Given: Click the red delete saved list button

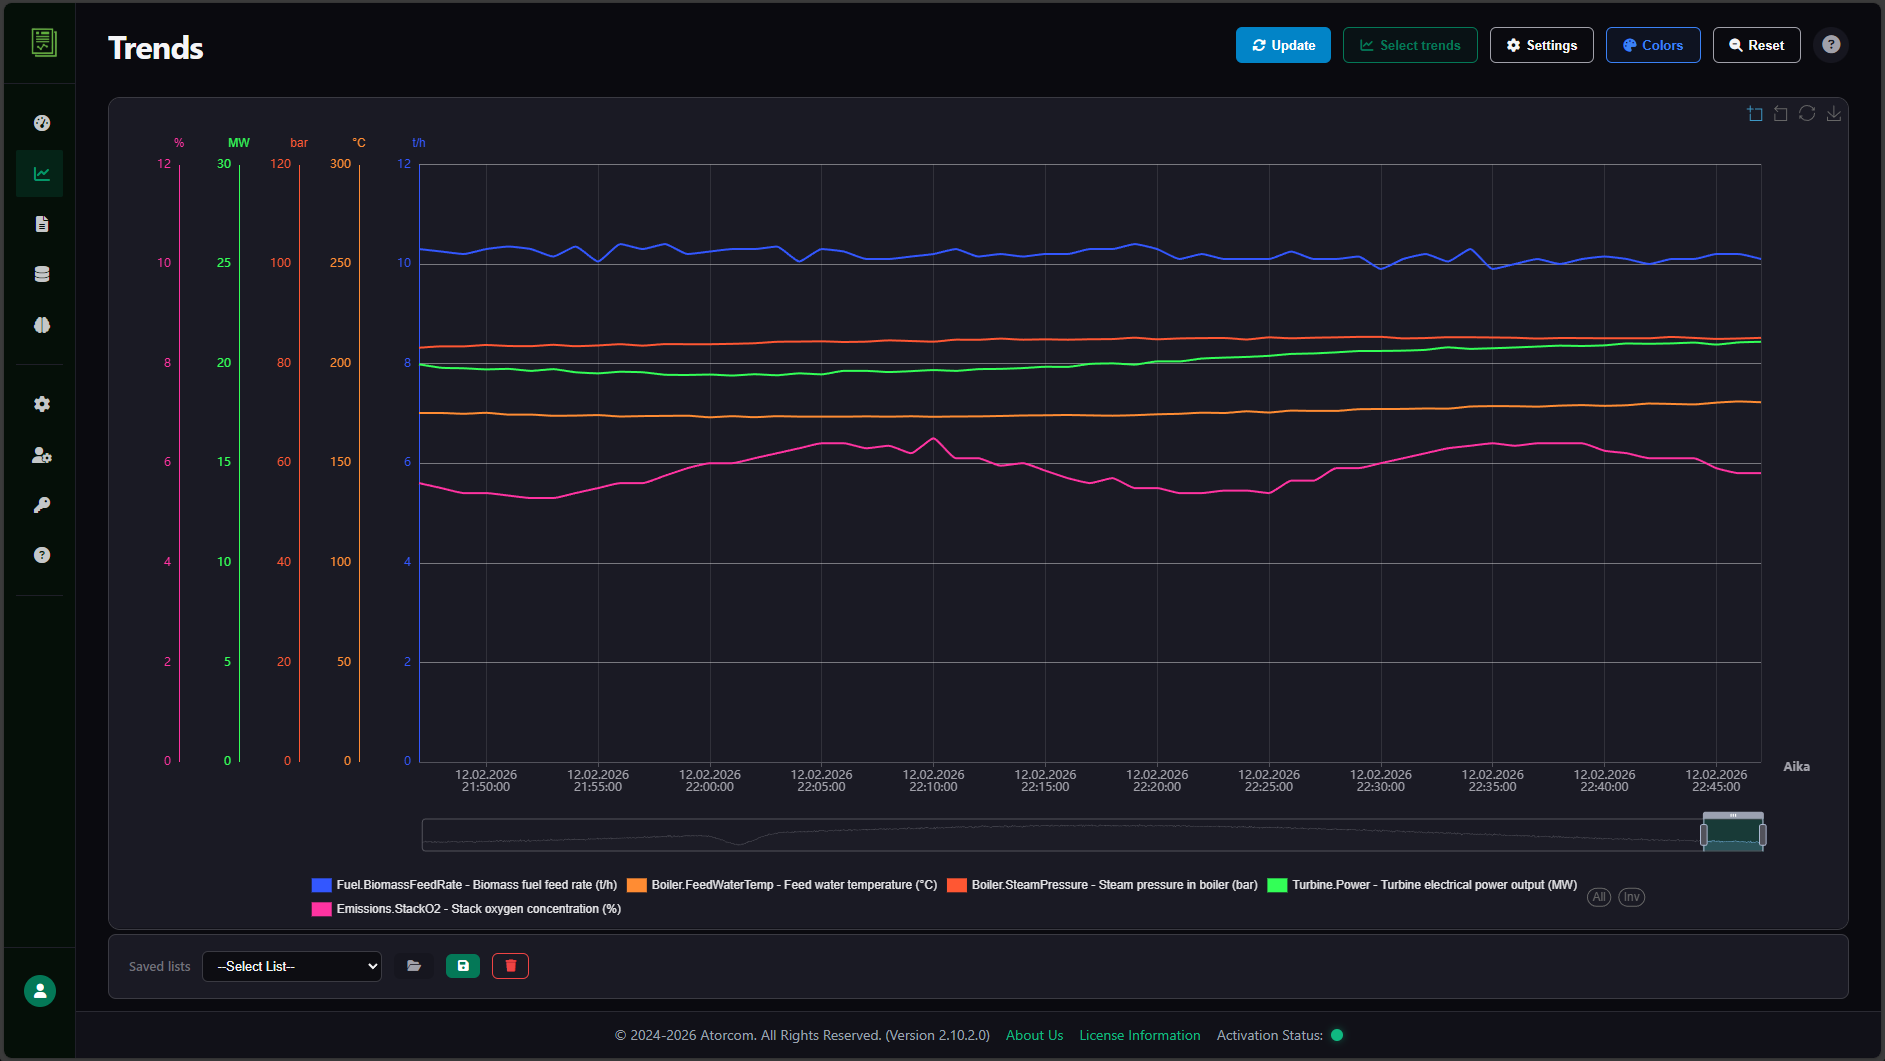Looking at the screenshot, I should (x=510, y=966).
